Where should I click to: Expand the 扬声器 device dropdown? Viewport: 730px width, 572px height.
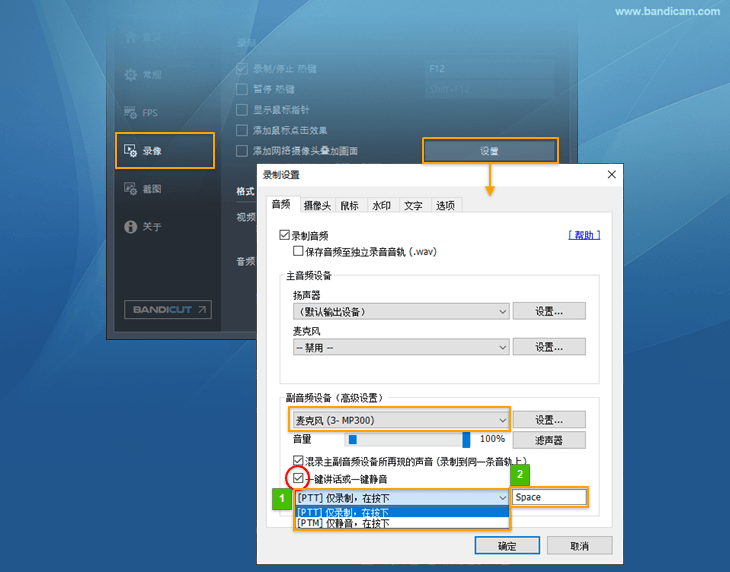coord(401,311)
